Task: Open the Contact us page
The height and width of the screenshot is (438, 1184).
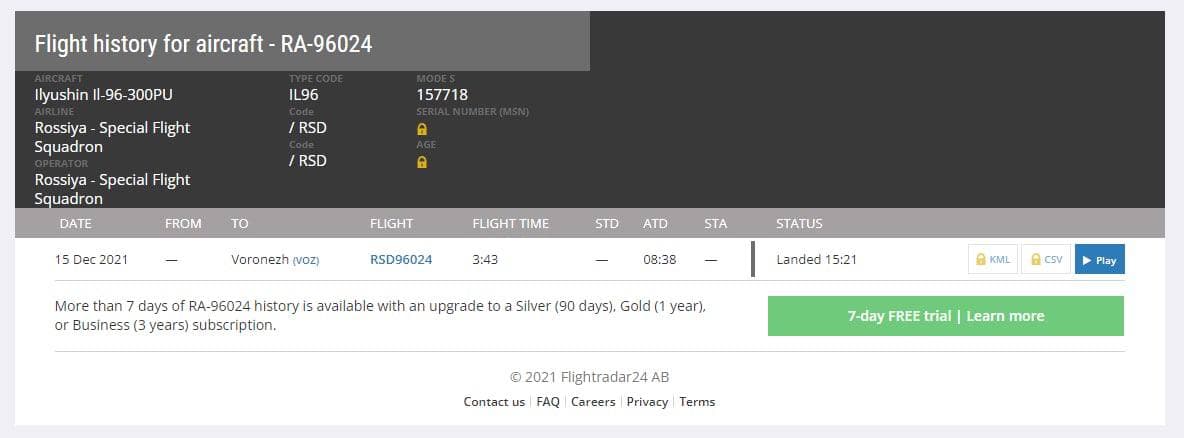Action: [494, 402]
